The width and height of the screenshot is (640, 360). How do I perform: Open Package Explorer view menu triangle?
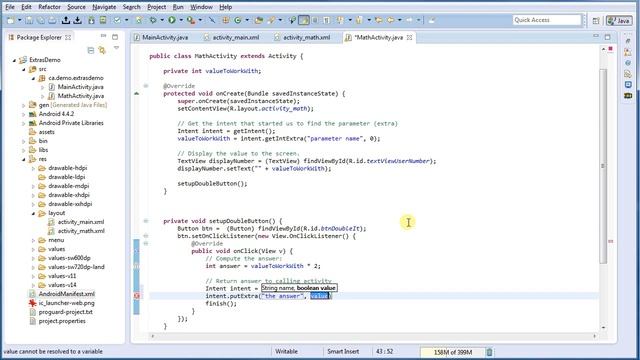click(x=116, y=49)
